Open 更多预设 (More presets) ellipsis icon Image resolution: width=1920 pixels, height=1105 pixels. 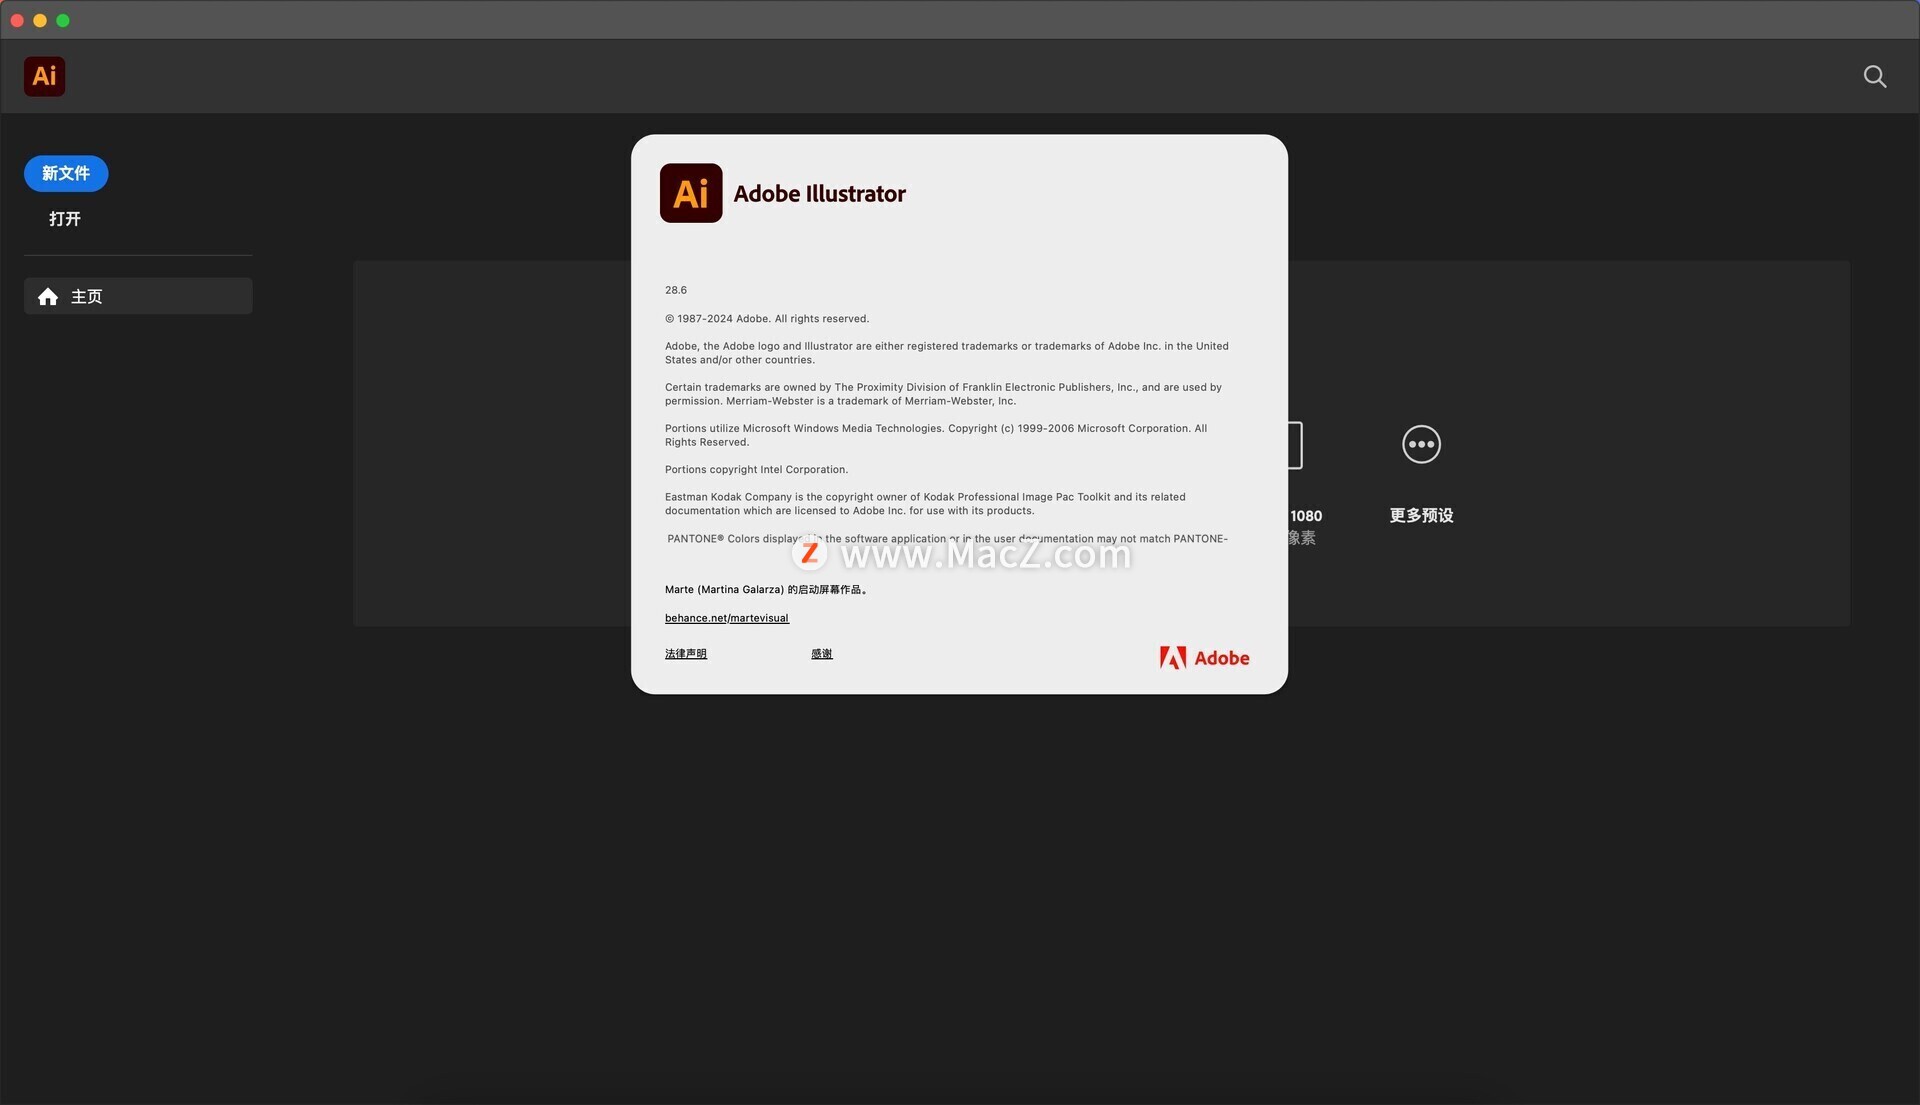pyautogui.click(x=1421, y=444)
